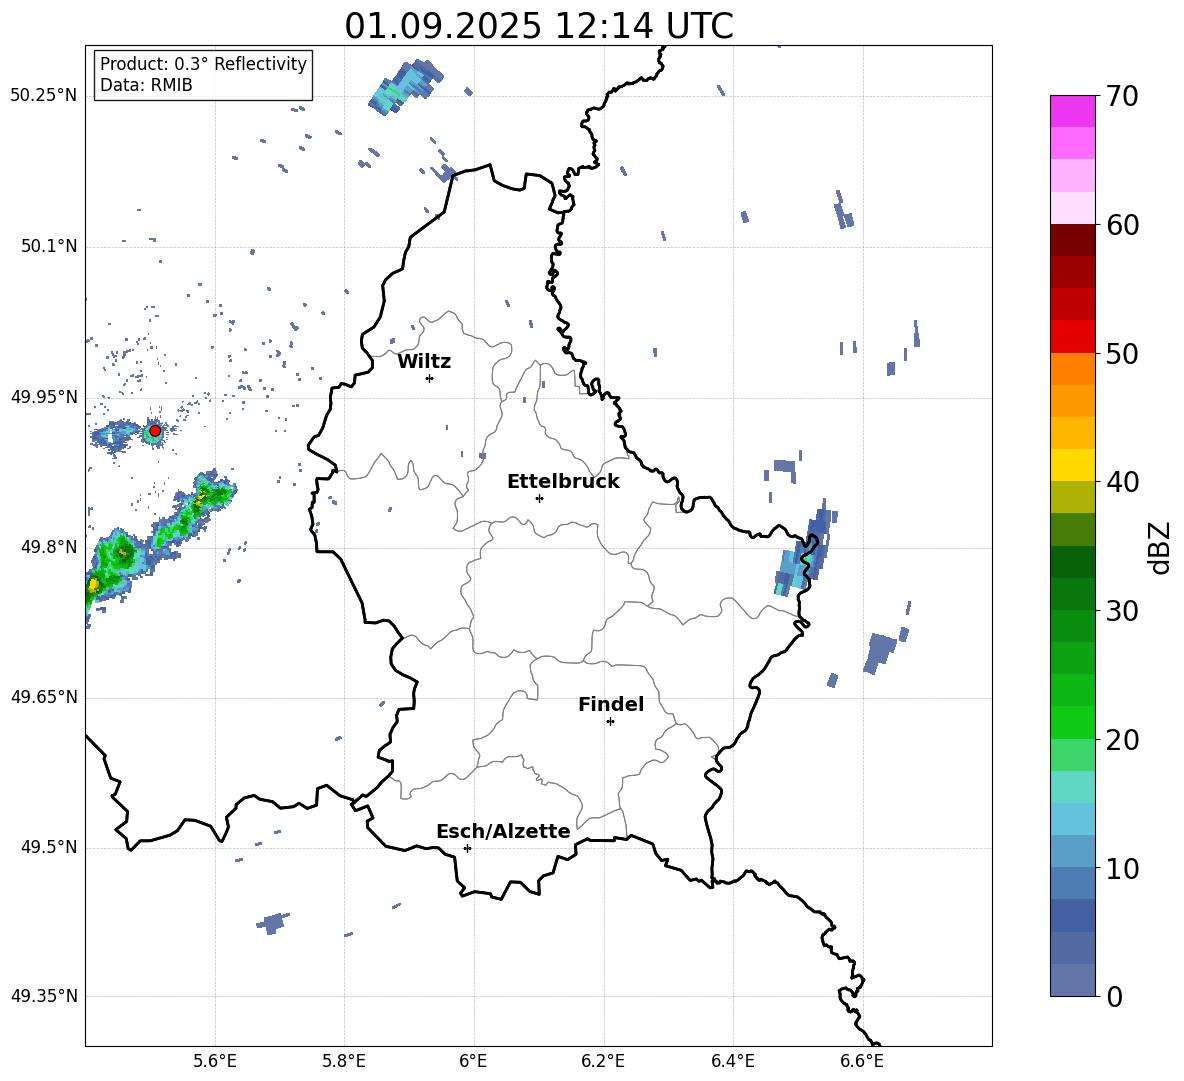
Task: Click the 70 label on colorbar
Action: tap(1122, 96)
